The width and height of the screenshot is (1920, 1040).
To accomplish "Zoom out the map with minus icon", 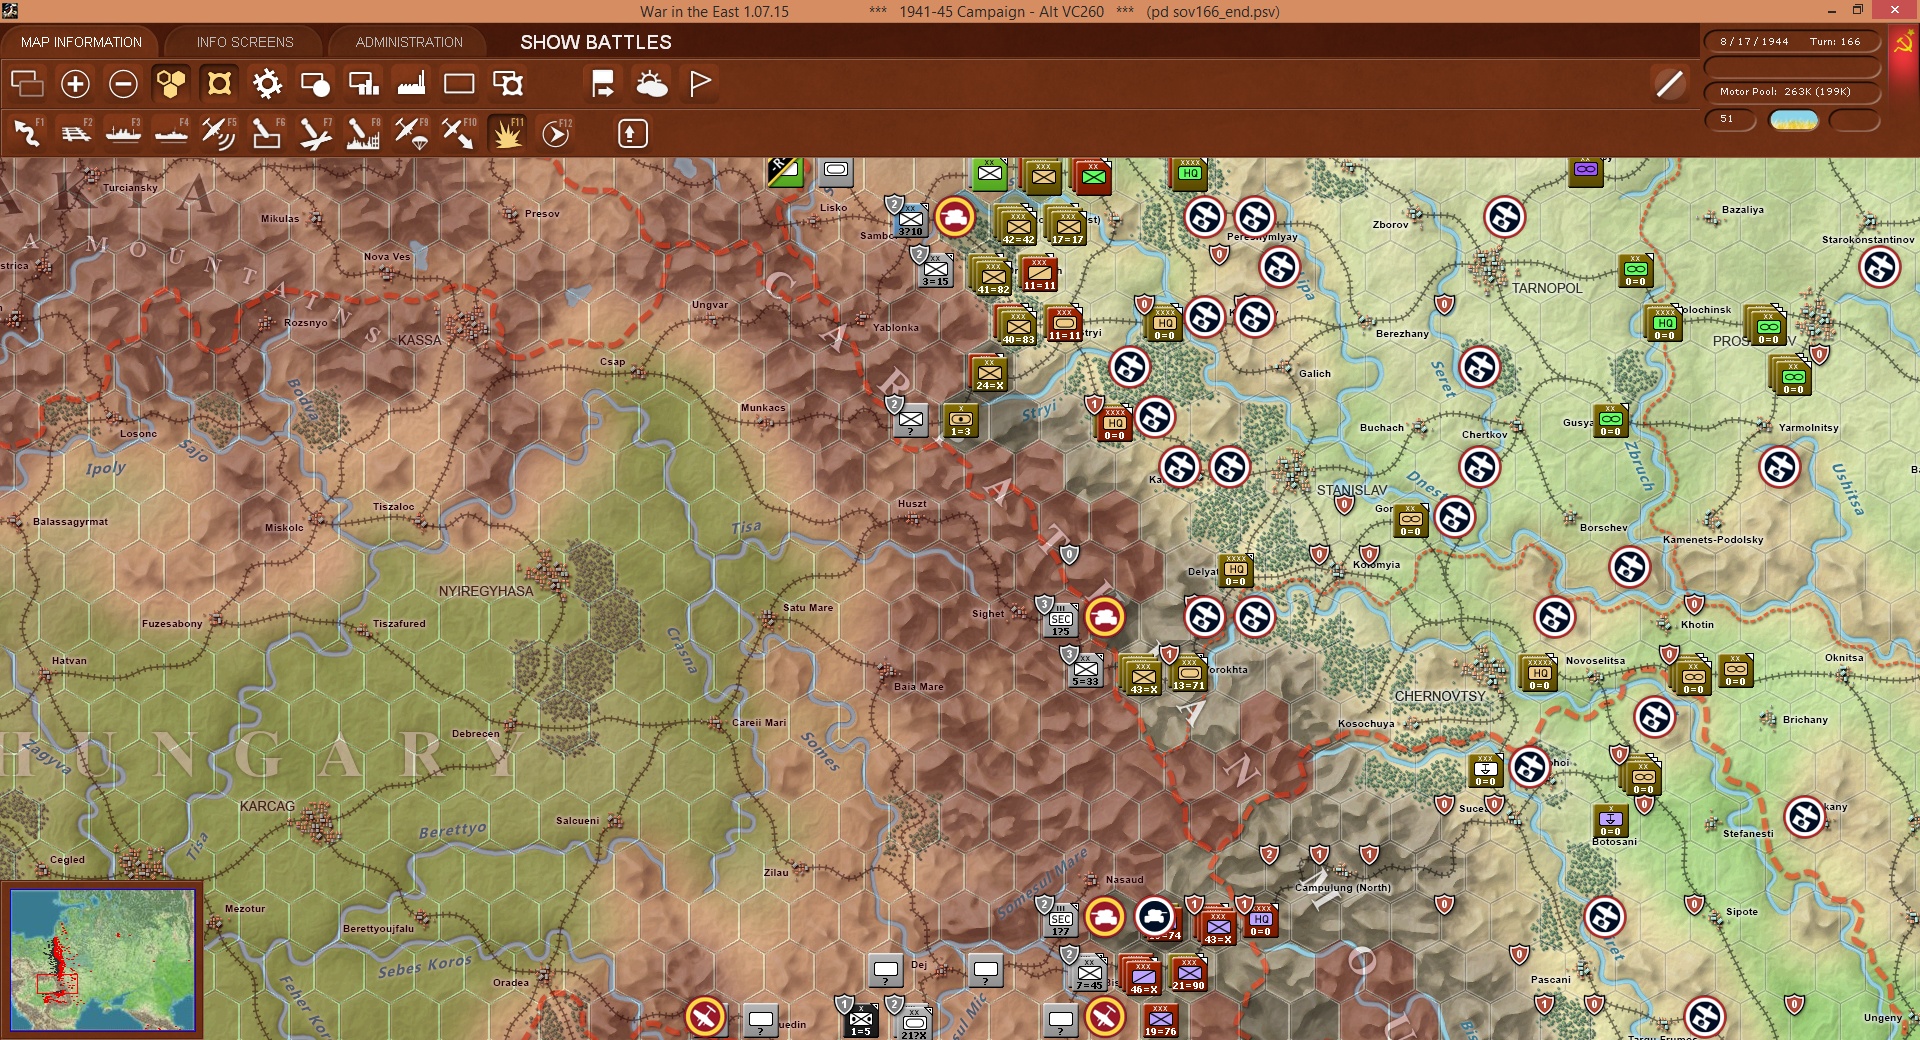I will tap(123, 84).
